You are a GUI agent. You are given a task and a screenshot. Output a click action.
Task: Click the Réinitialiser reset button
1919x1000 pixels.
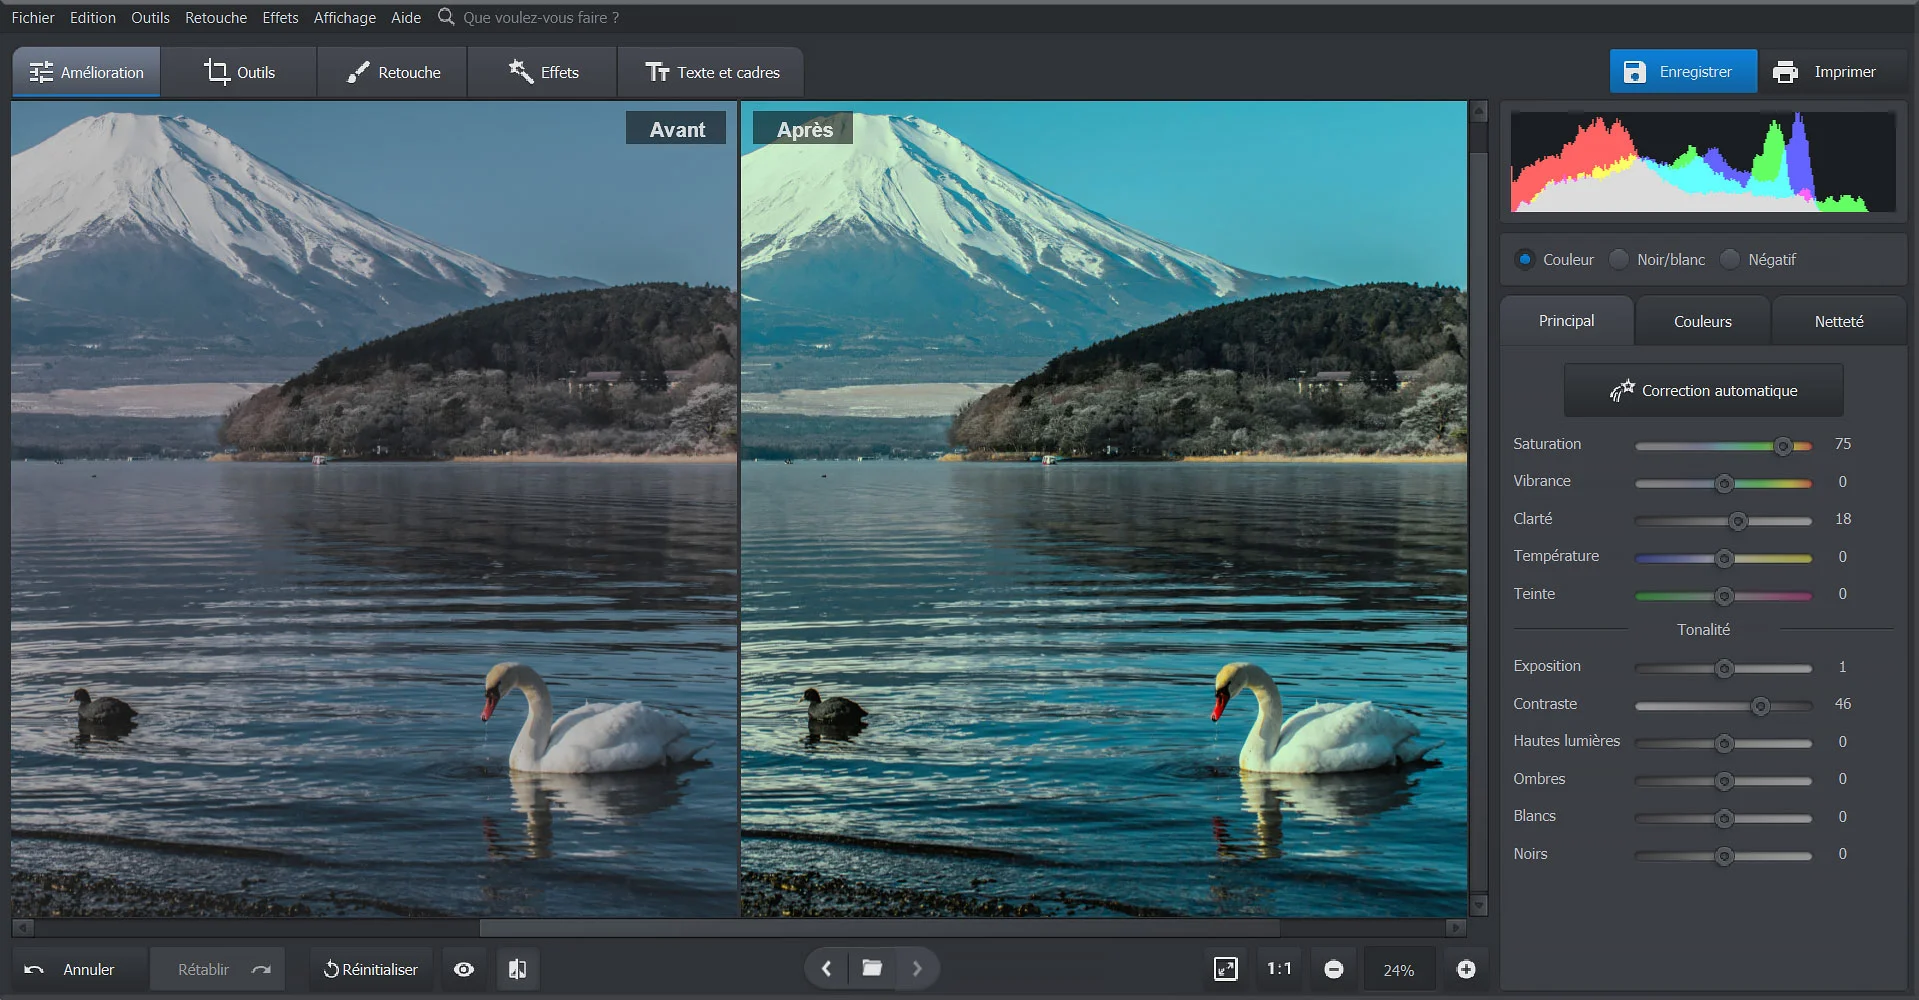coord(371,969)
